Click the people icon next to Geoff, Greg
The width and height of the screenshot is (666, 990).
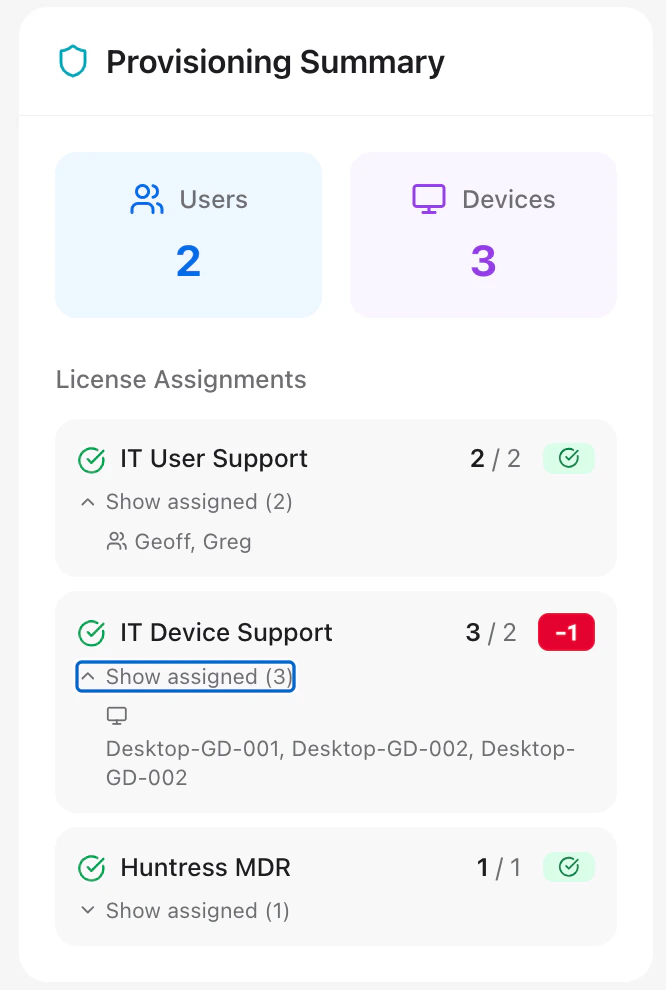coord(115,541)
